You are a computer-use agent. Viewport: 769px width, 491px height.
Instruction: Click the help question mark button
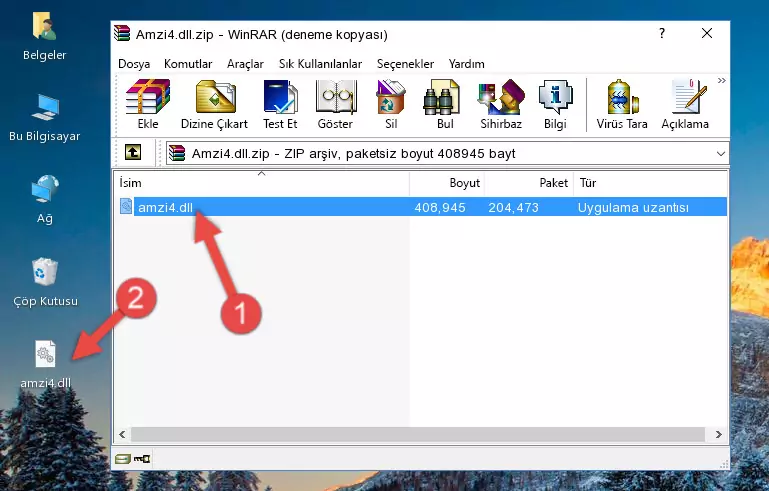point(662,33)
